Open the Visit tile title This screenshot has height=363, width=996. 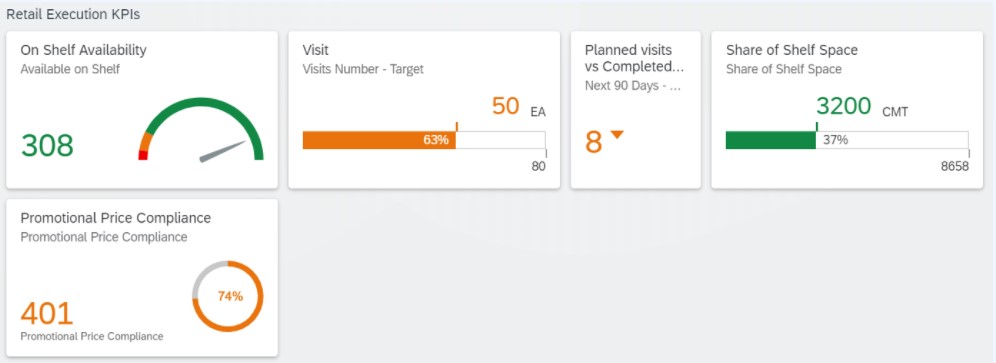coord(316,50)
